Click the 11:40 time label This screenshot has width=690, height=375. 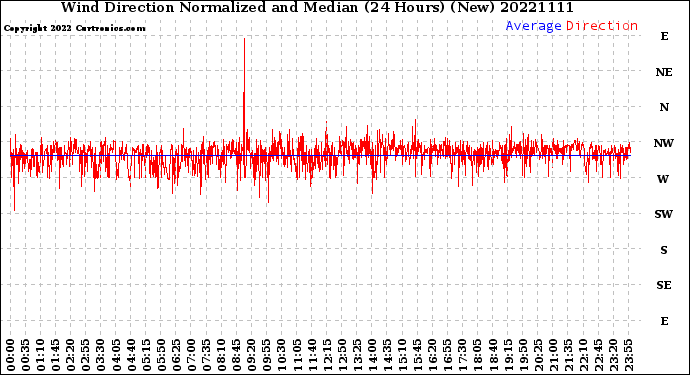[x=312, y=355]
